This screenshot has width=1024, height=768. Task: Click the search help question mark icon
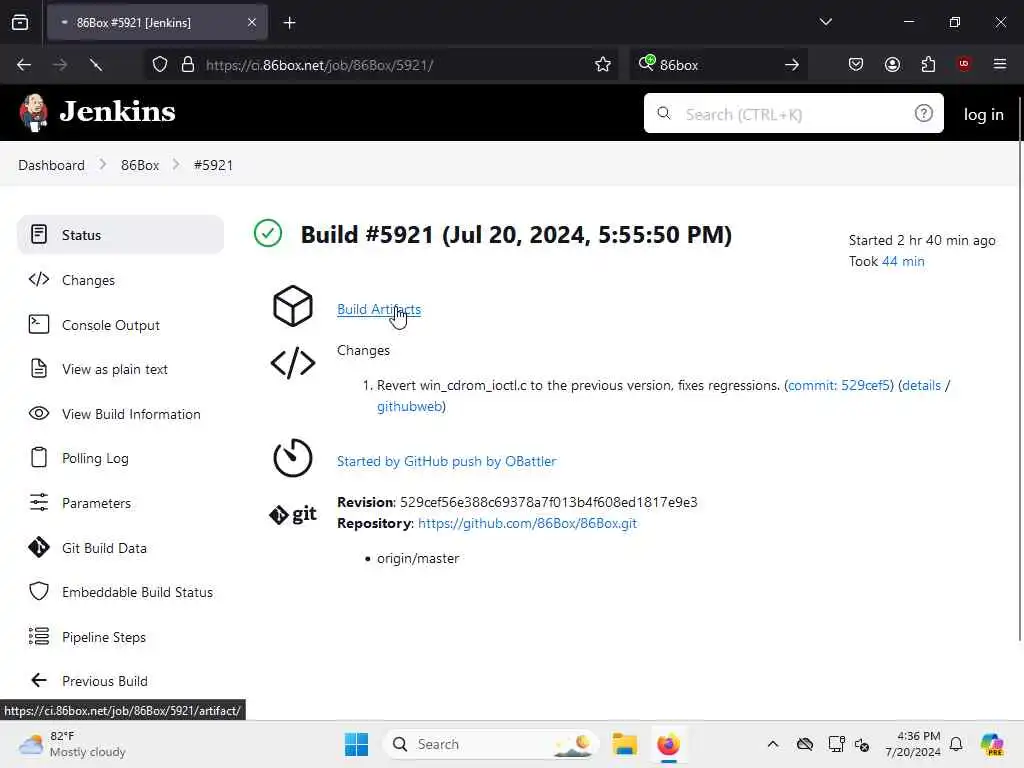(923, 114)
